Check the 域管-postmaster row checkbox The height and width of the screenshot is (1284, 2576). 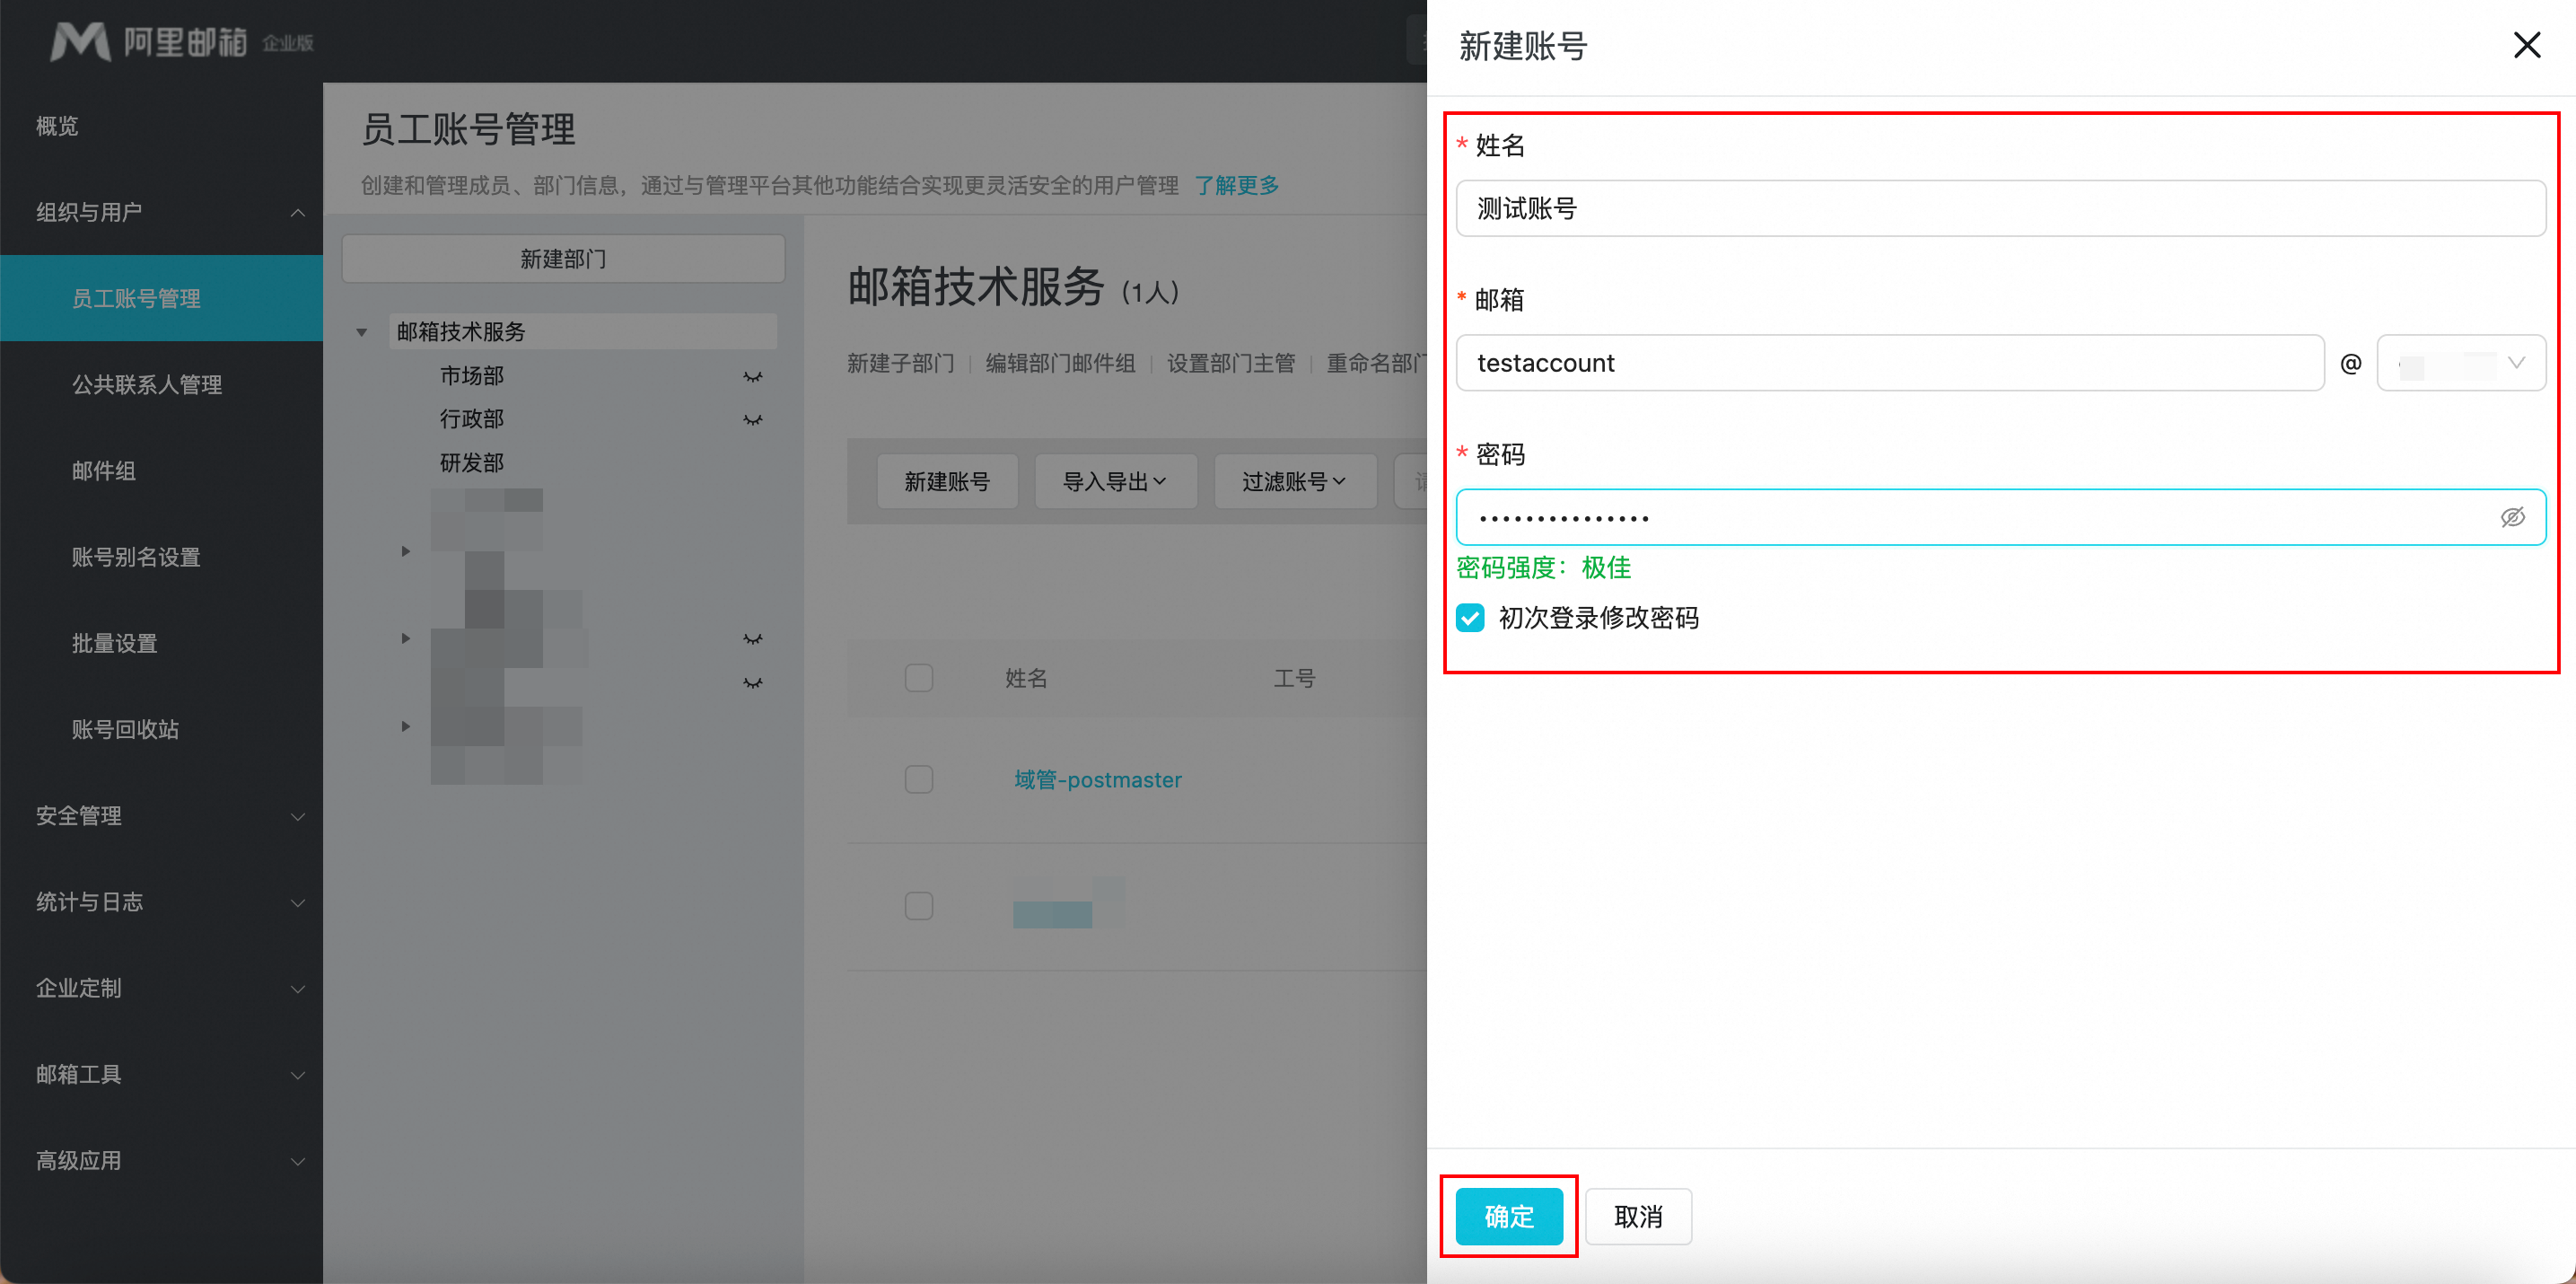(x=918, y=779)
